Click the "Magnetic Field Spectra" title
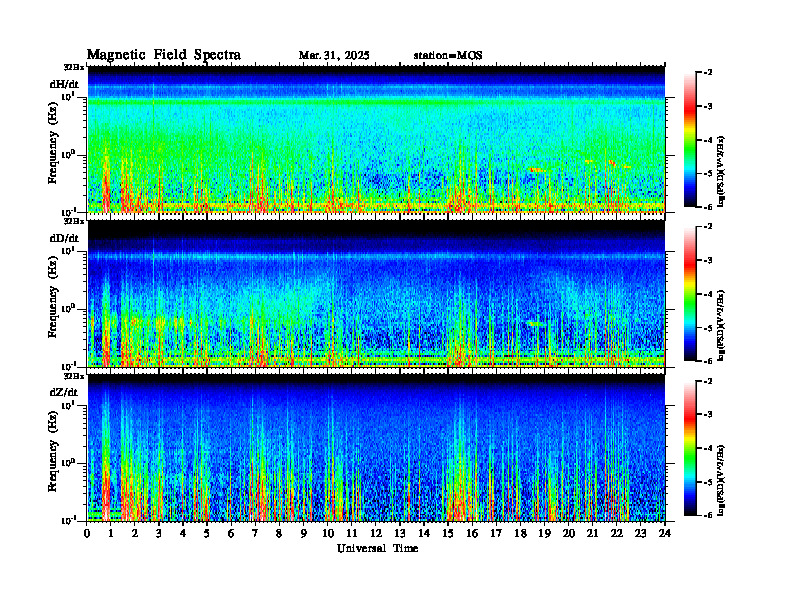Screen dimensions: 792x612 (x=164, y=55)
